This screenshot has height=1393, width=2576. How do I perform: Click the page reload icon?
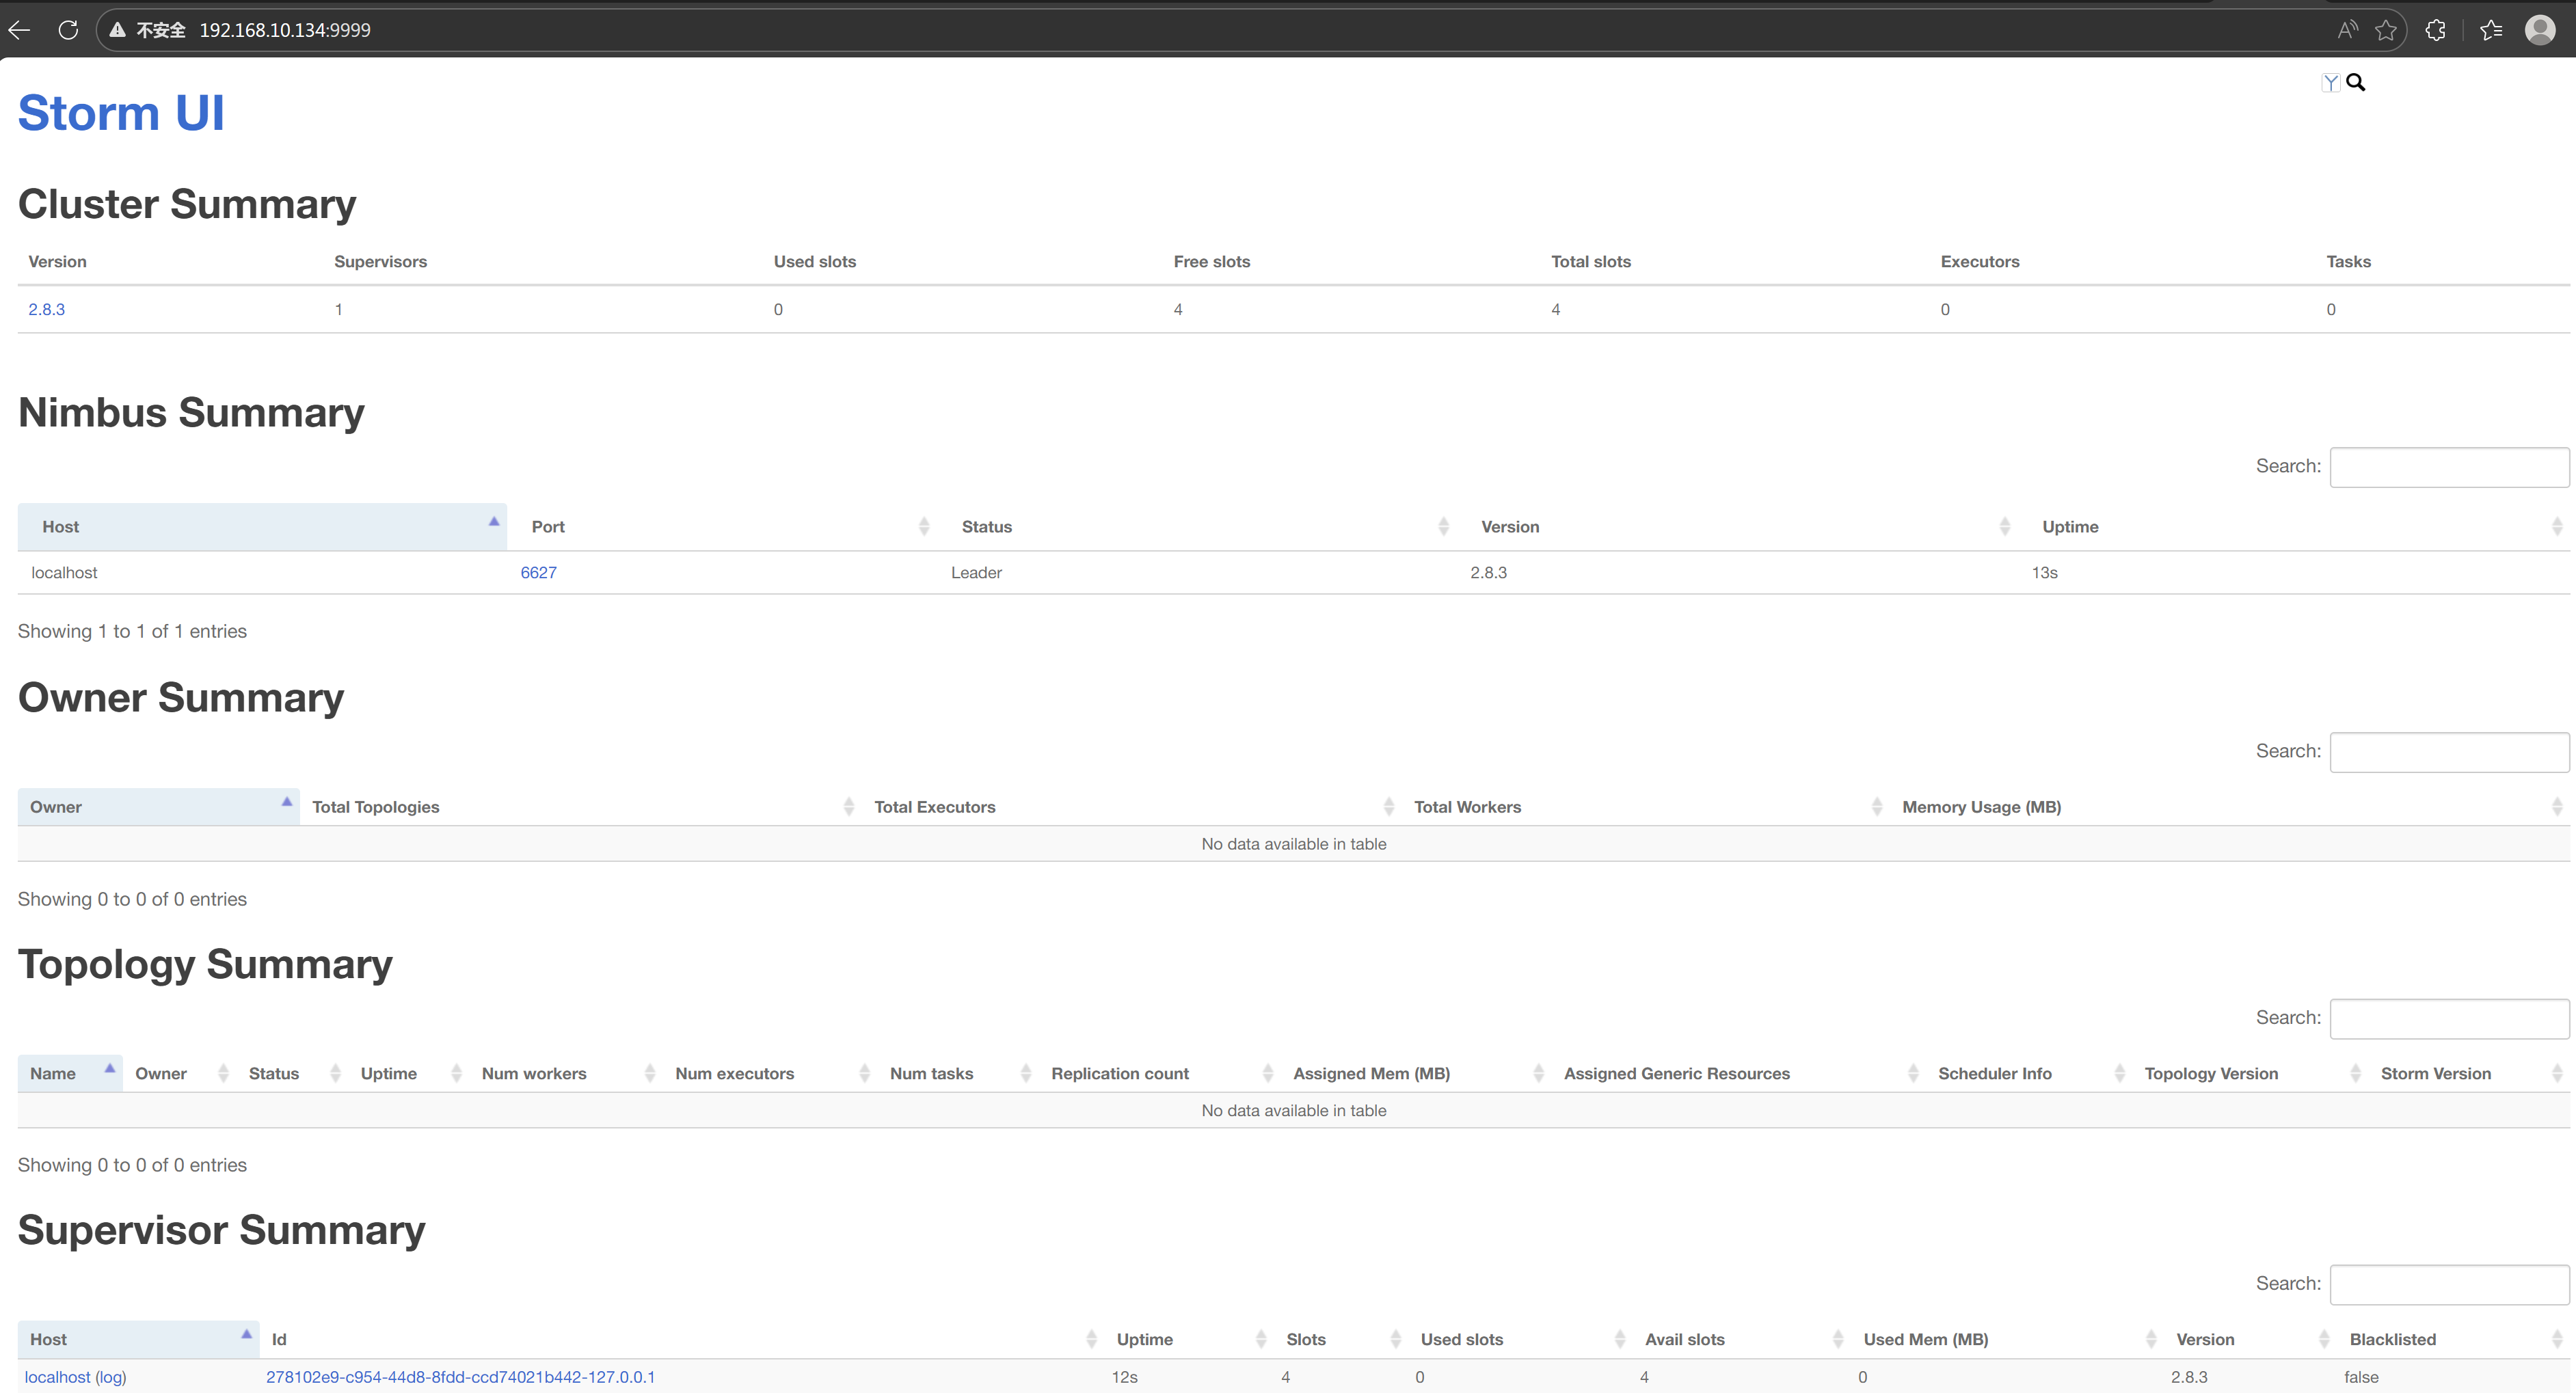(68, 30)
